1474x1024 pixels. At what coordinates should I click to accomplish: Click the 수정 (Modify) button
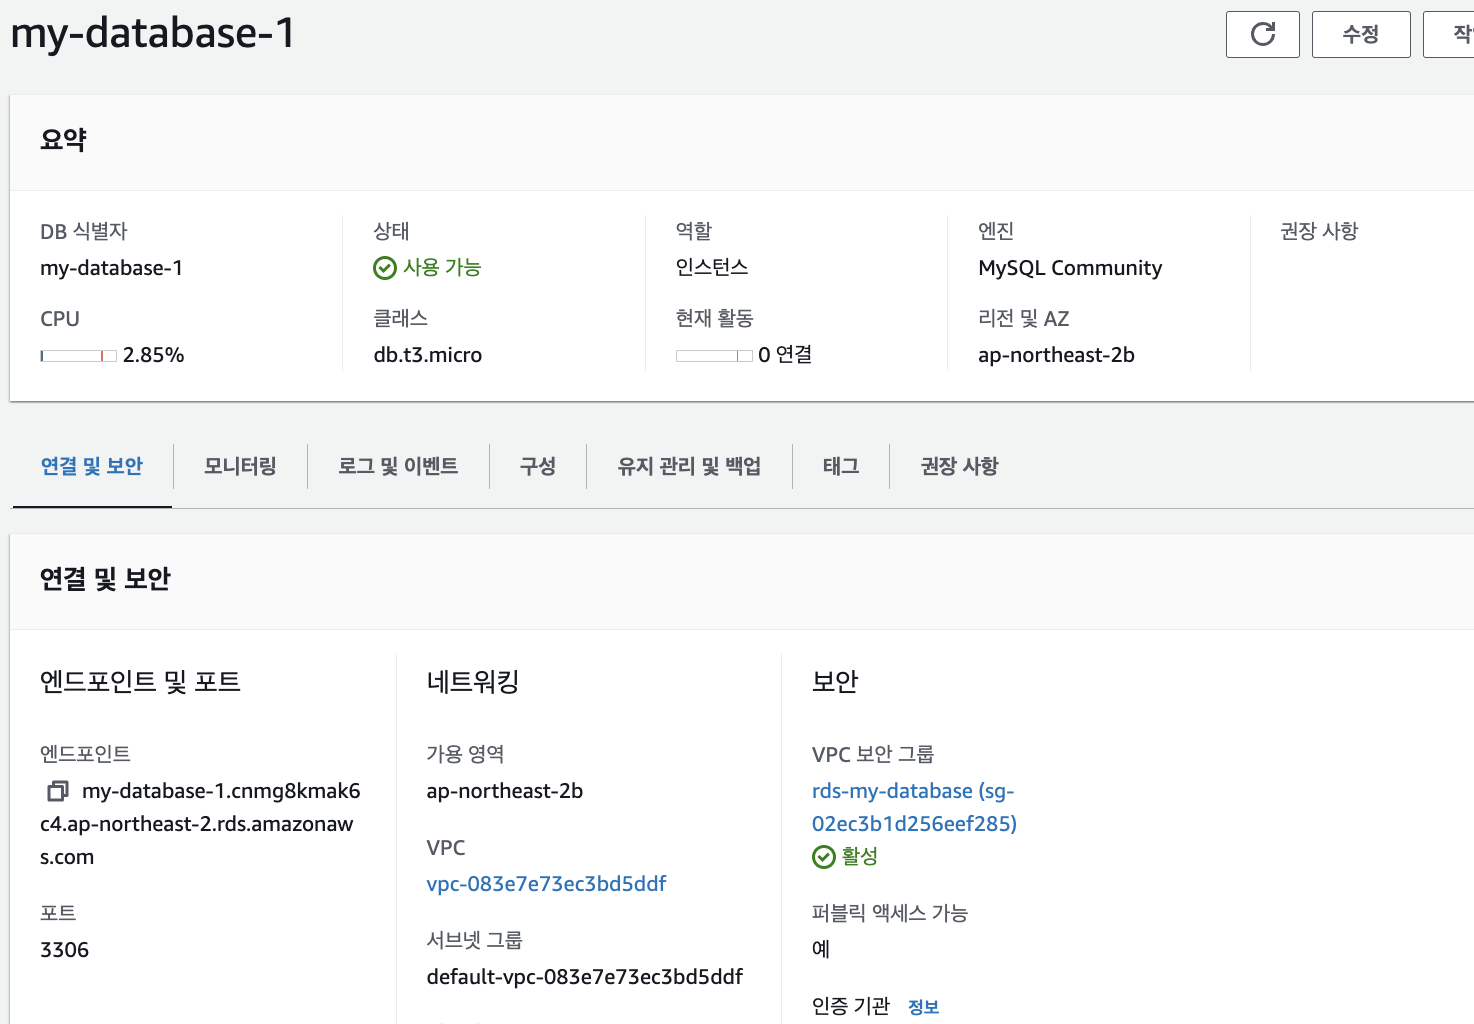[1360, 35]
